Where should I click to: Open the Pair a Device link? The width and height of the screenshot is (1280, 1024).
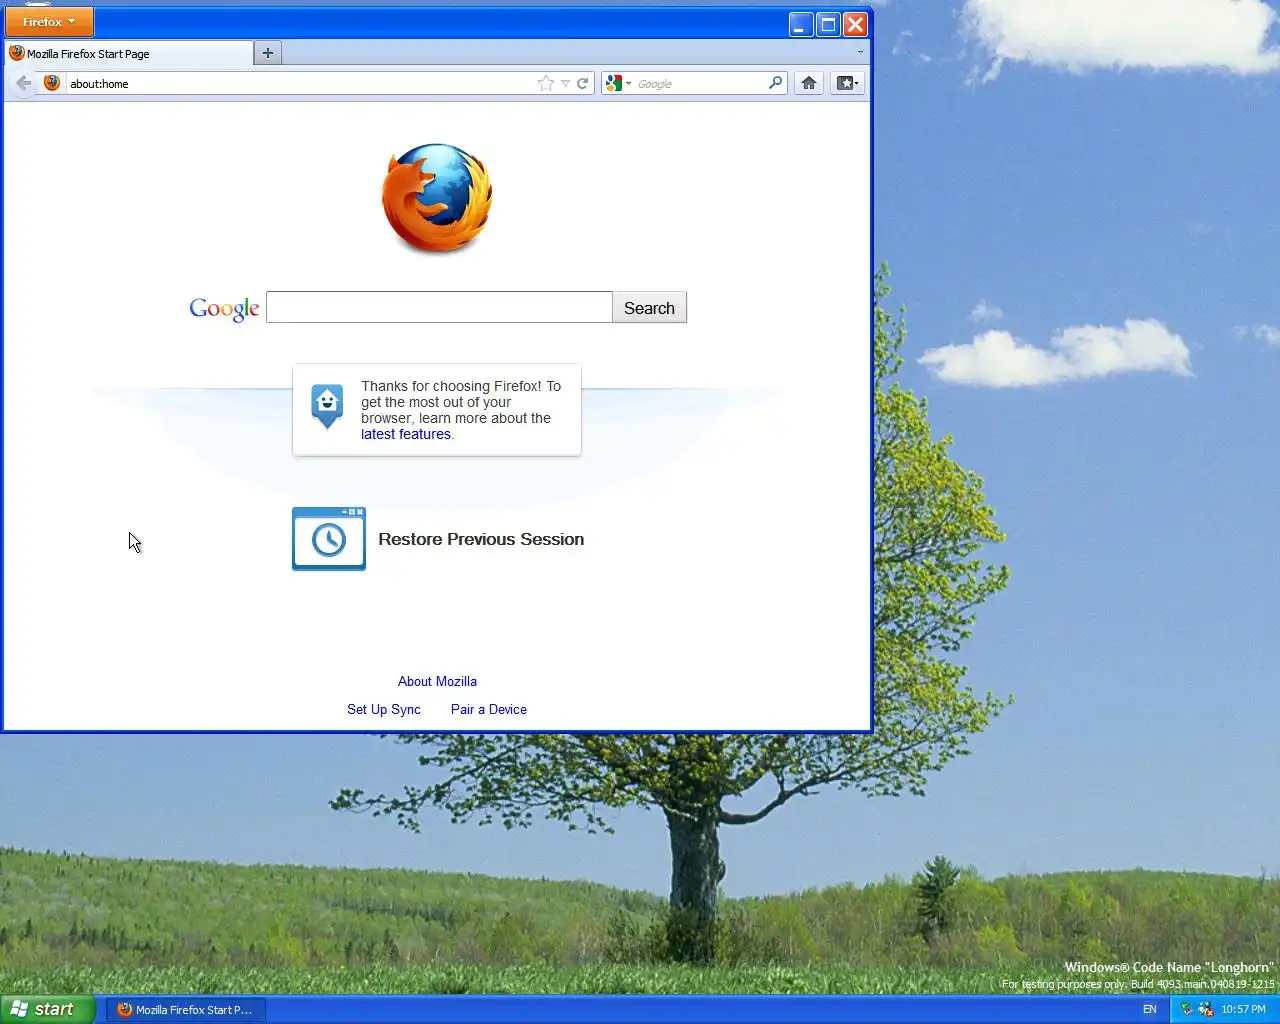click(x=489, y=709)
